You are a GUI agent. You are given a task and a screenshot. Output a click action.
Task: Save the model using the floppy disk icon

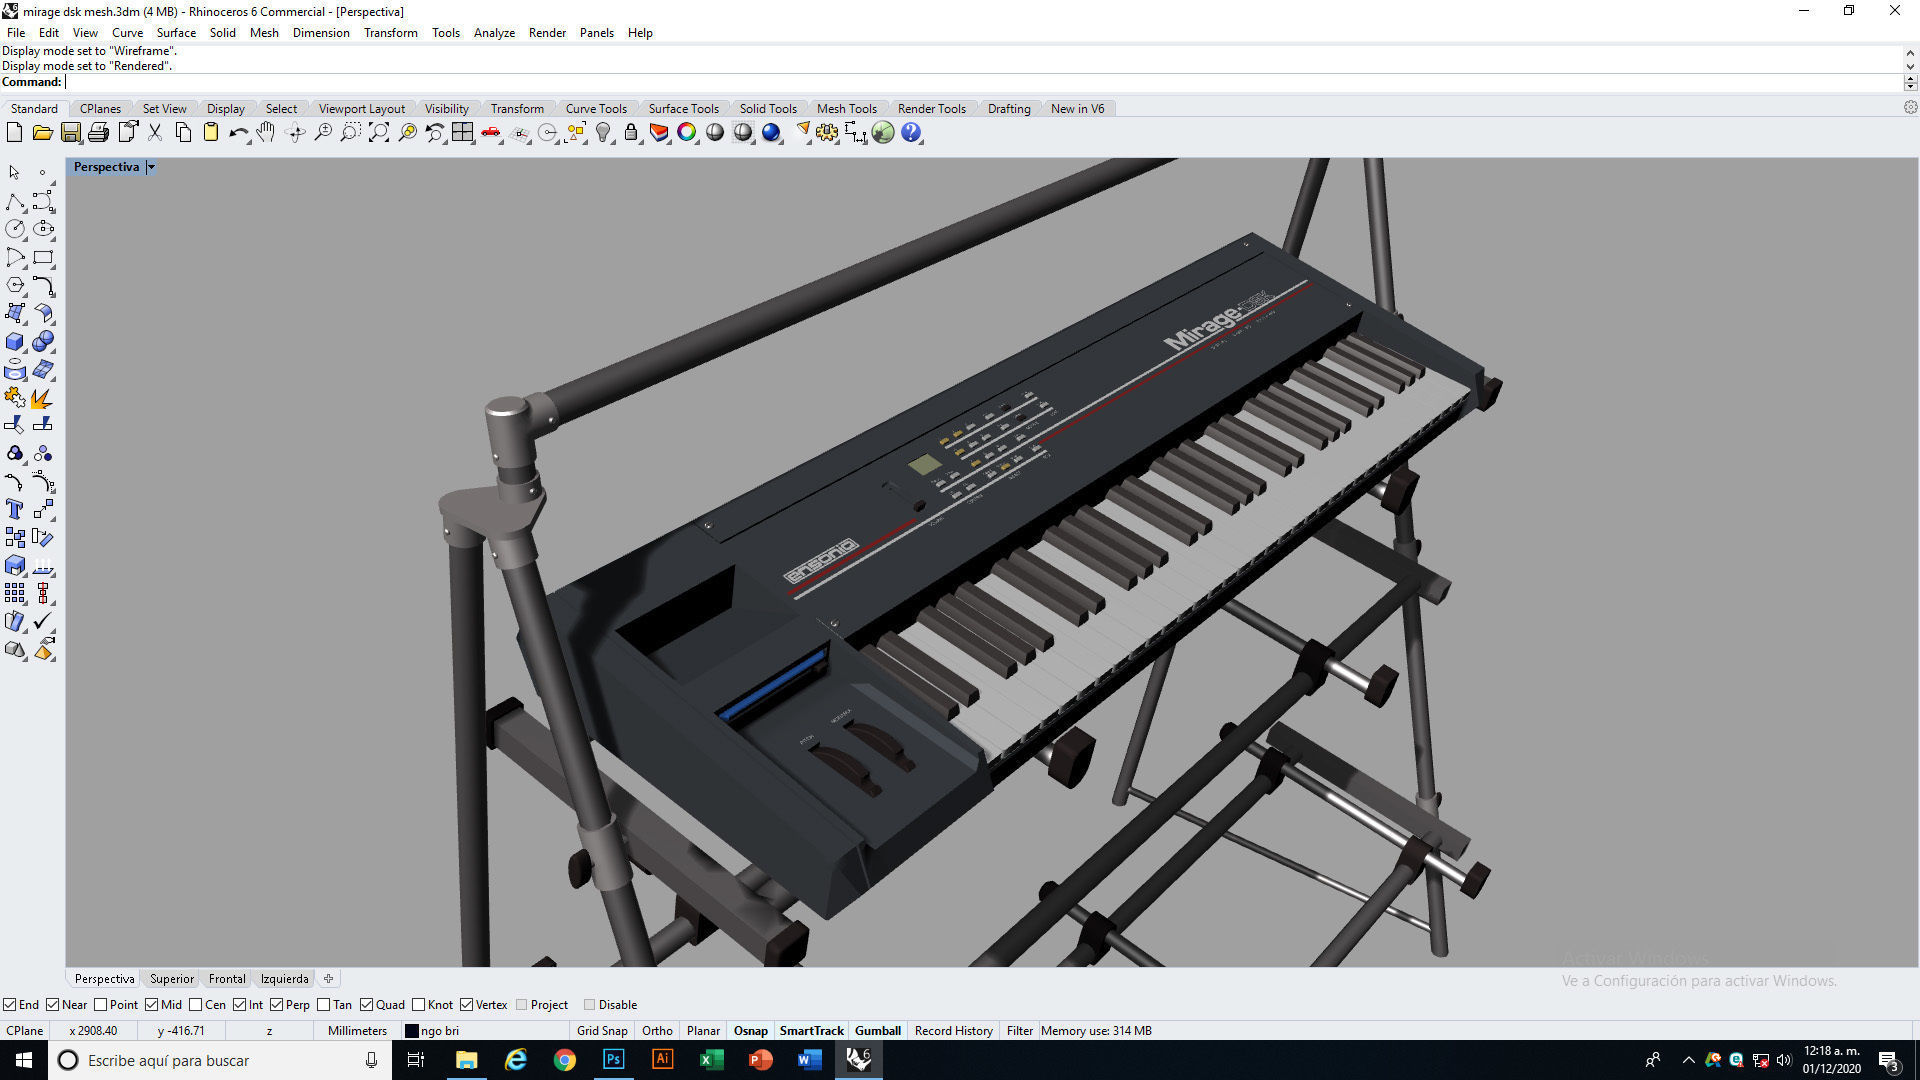click(x=70, y=132)
